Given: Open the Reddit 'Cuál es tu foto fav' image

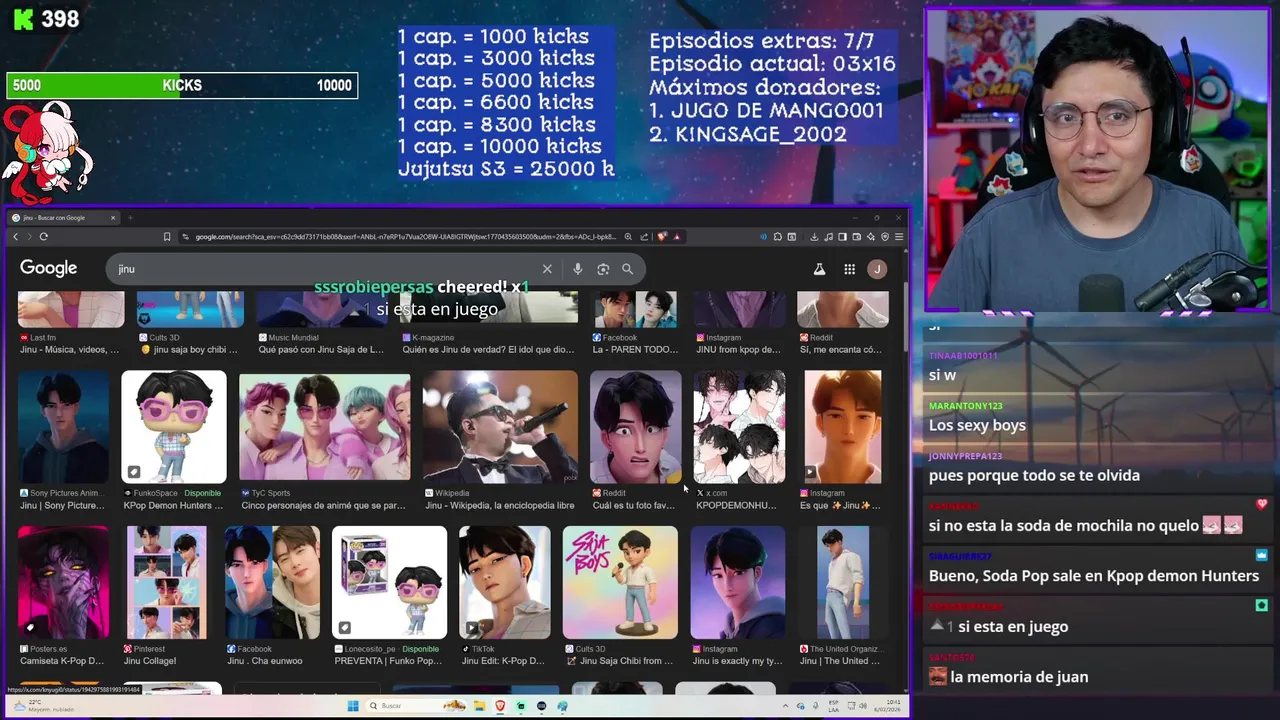Looking at the screenshot, I should click(x=636, y=427).
